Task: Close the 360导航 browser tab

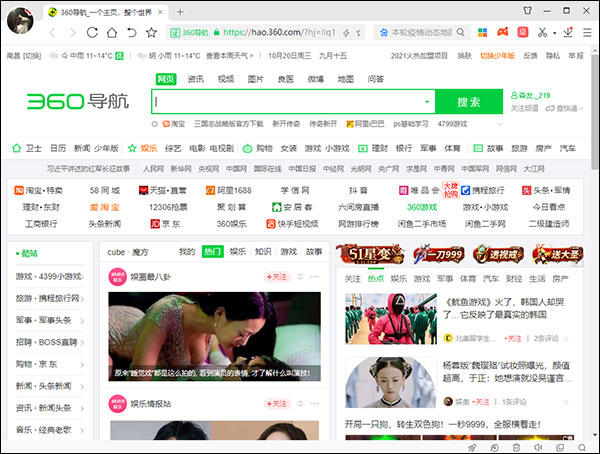Action: point(160,12)
